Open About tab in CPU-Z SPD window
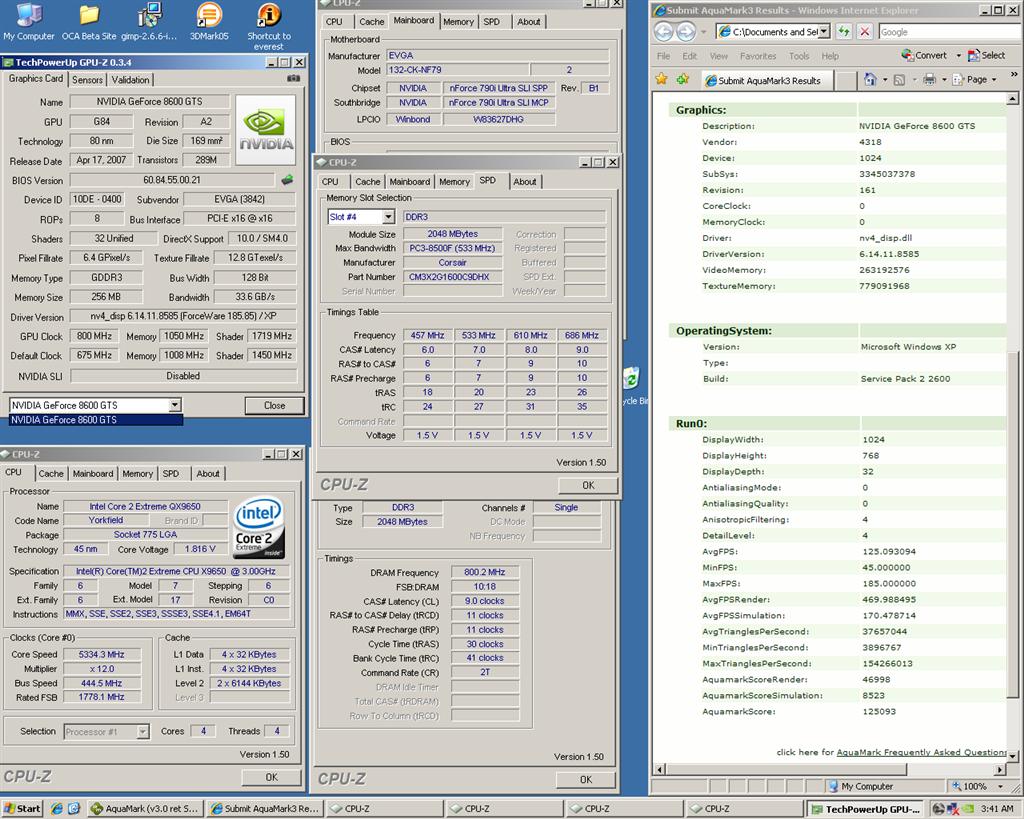 pos(524,182)
